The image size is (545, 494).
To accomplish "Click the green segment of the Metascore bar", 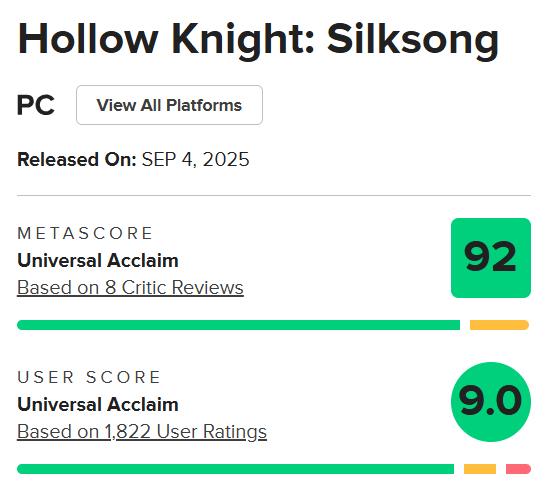I will click(238, 325).
